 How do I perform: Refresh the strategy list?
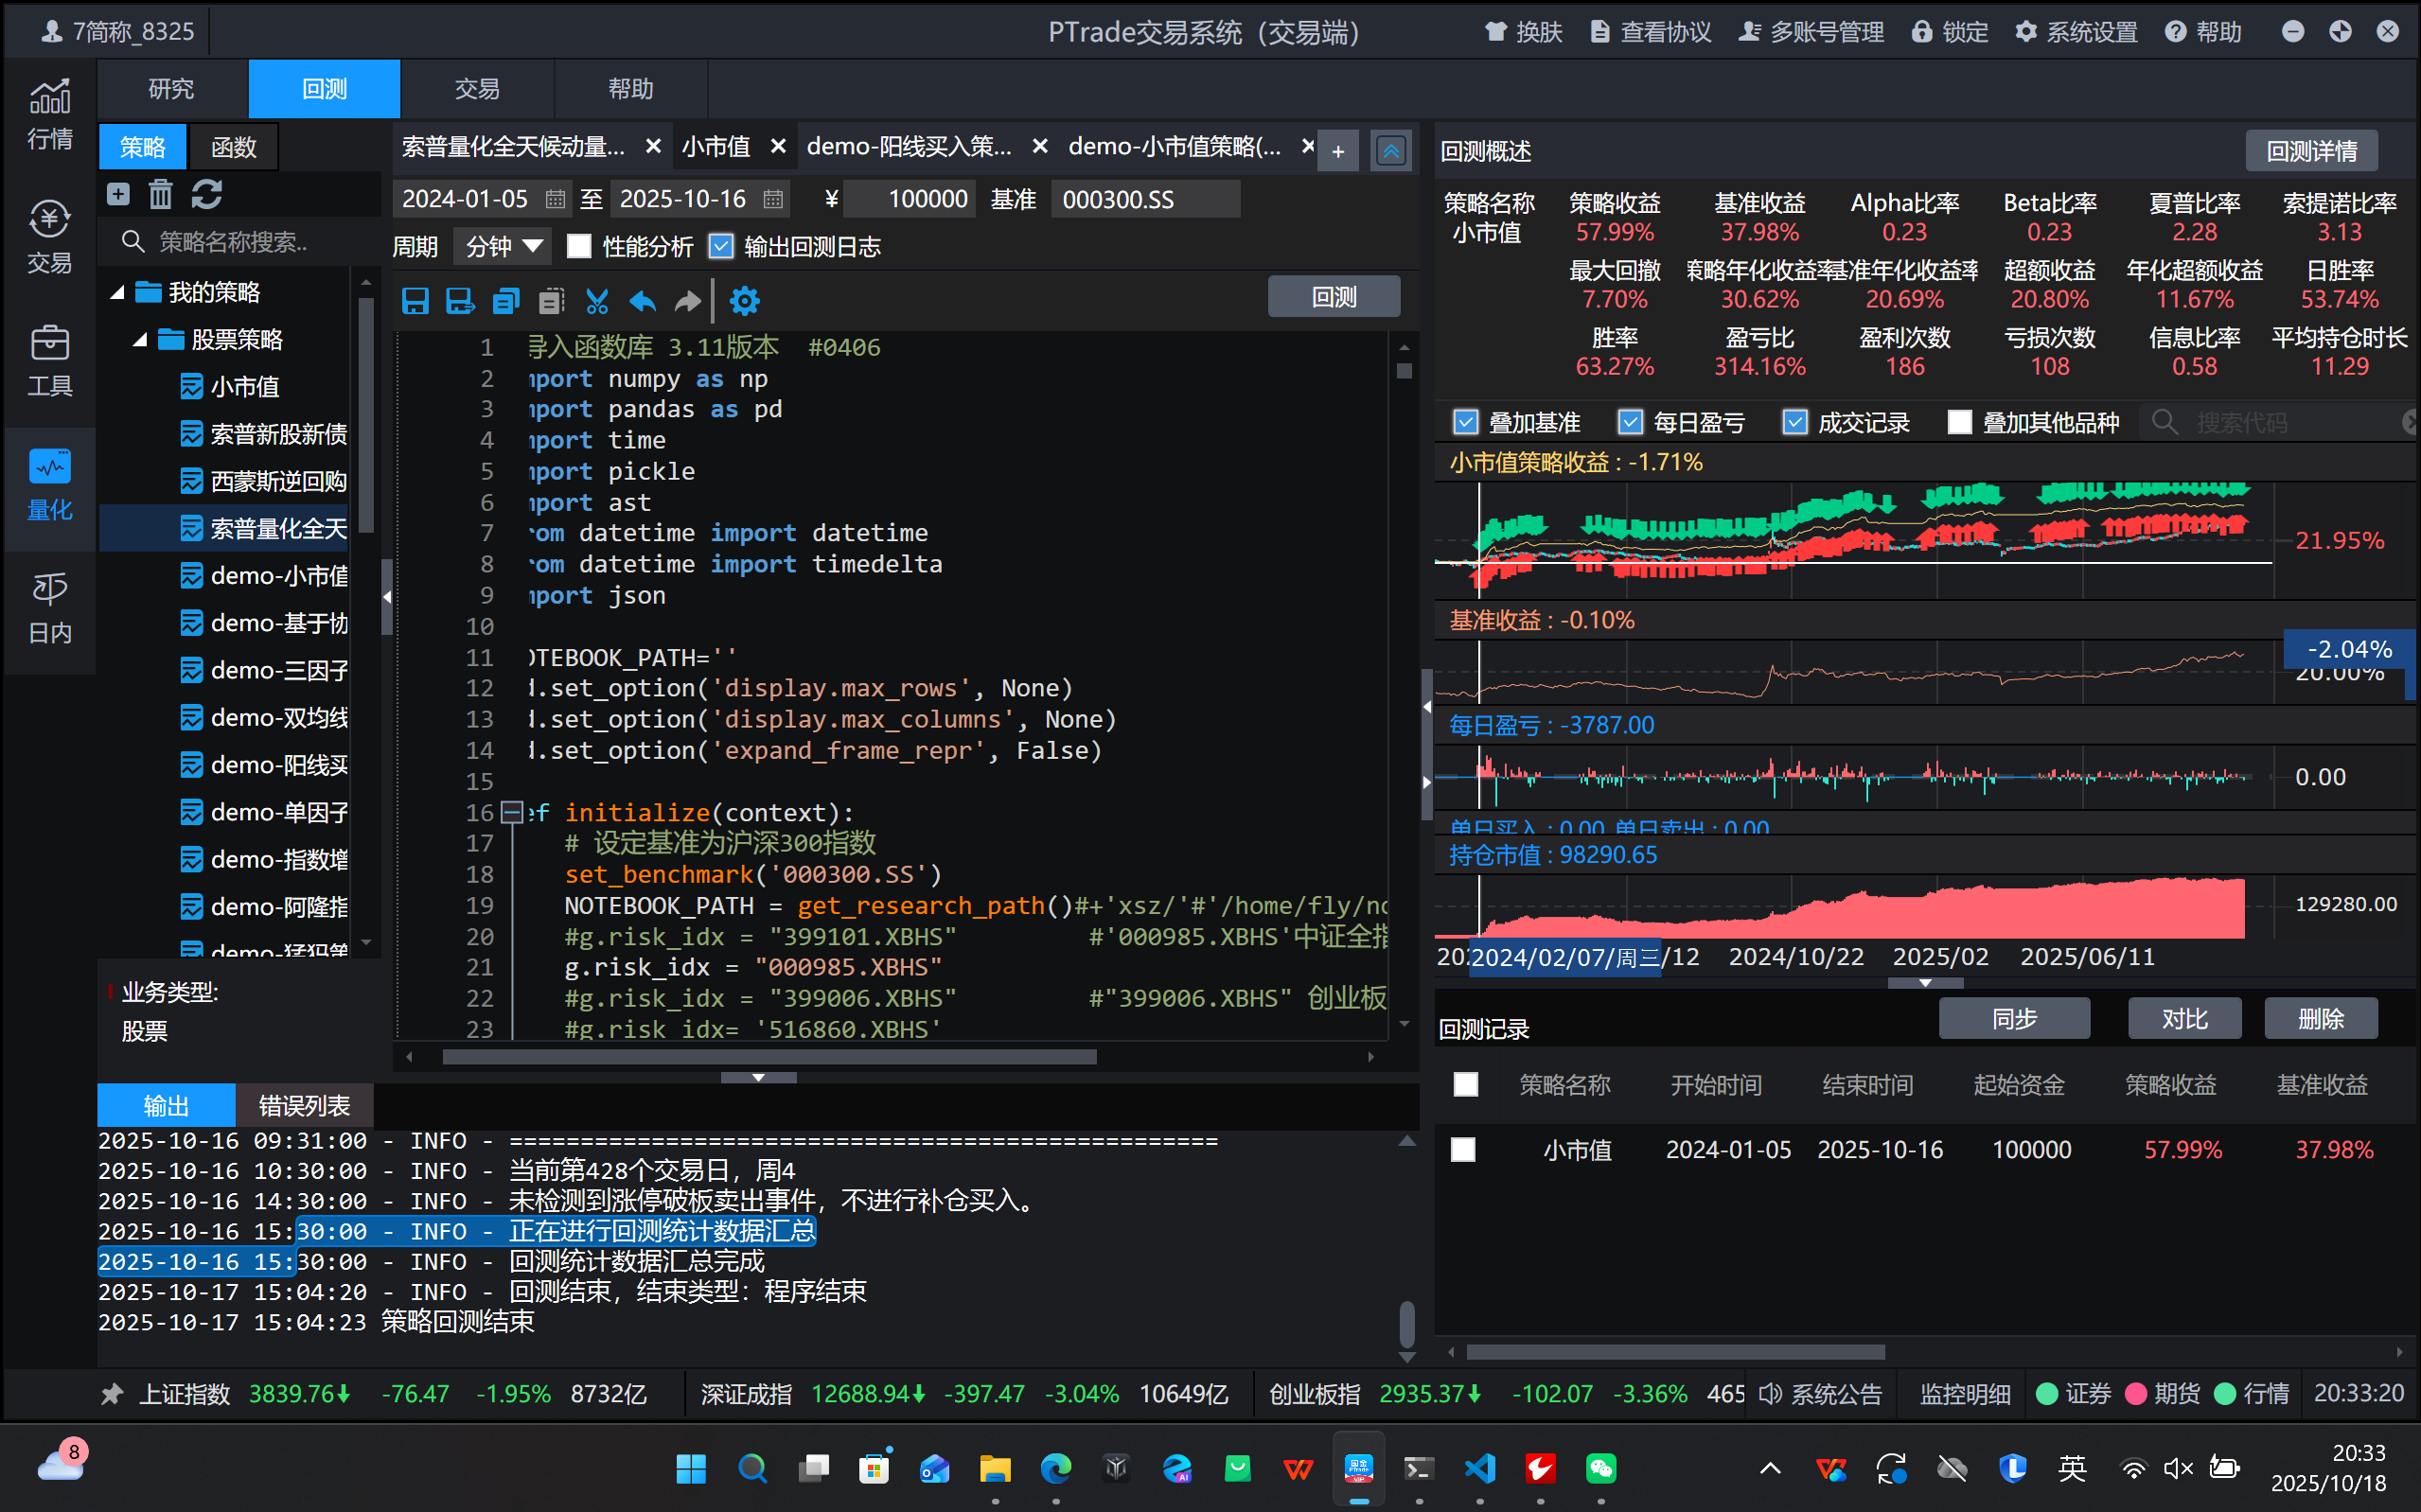[207, 194]
